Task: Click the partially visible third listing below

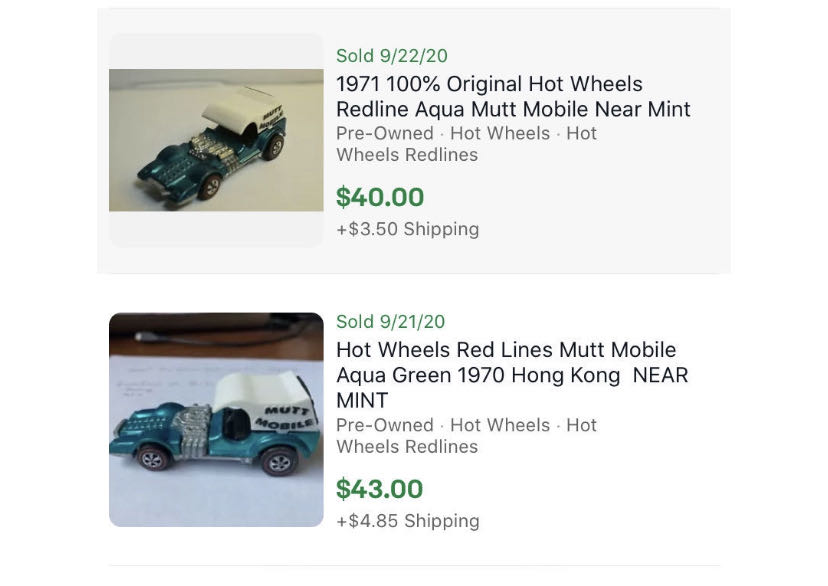Action: point(414,578)
